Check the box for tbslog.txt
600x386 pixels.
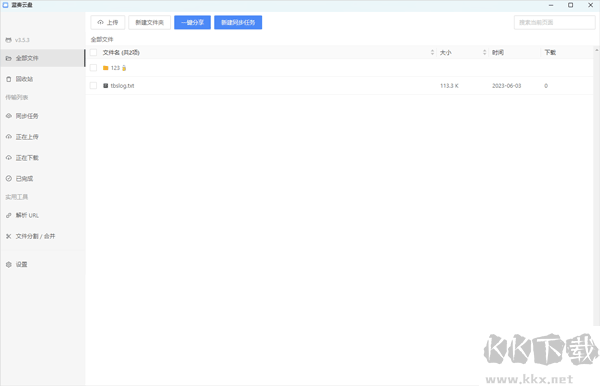[93, 85]
